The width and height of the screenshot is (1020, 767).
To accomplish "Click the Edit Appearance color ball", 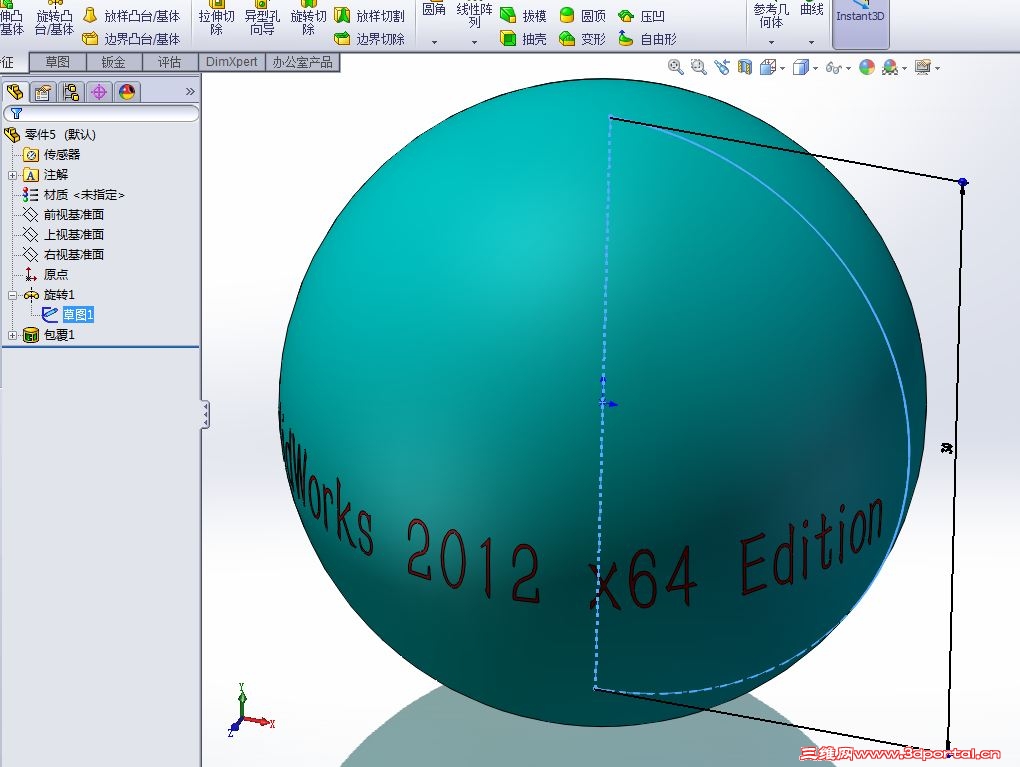I will tap(866, 67).
